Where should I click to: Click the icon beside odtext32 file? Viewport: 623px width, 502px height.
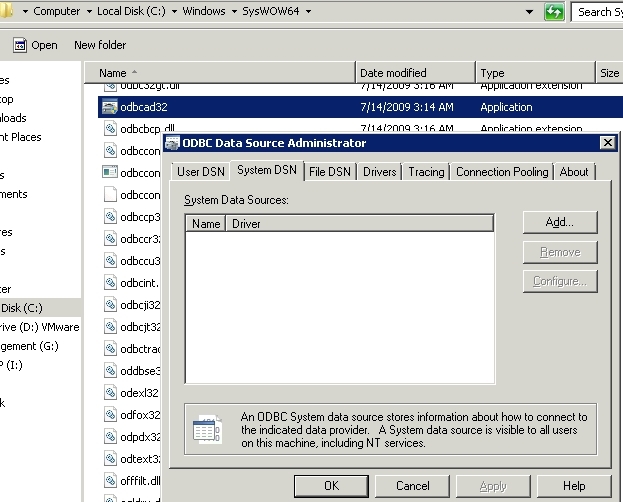(x=110, y=459)
